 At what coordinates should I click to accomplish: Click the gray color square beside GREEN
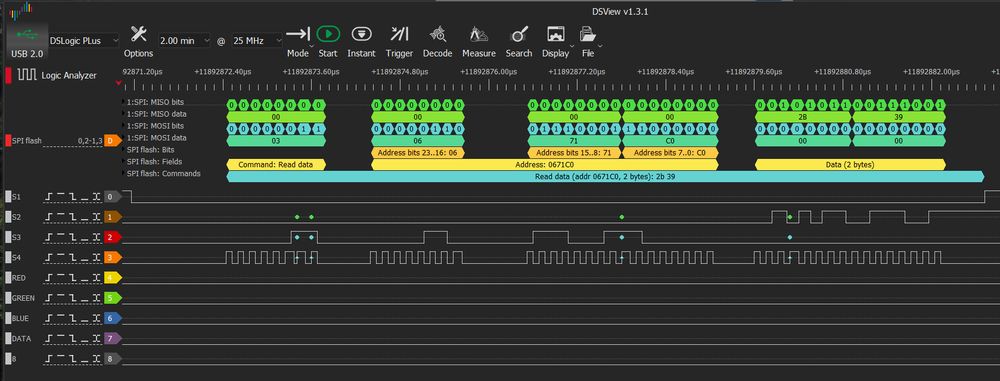(x=8, y=298)
